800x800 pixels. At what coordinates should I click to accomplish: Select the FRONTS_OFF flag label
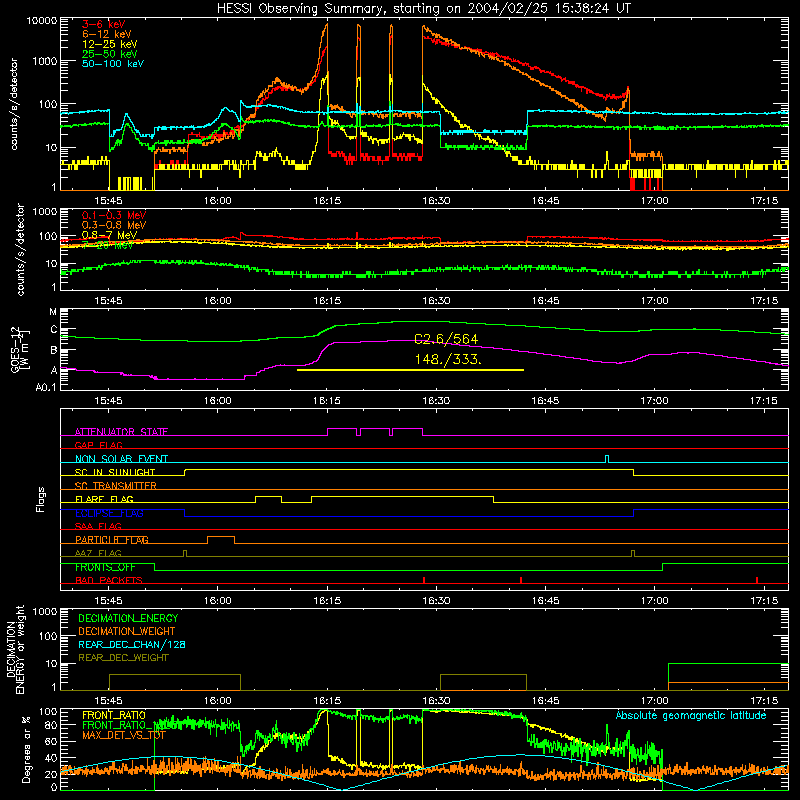pos(105,567)
